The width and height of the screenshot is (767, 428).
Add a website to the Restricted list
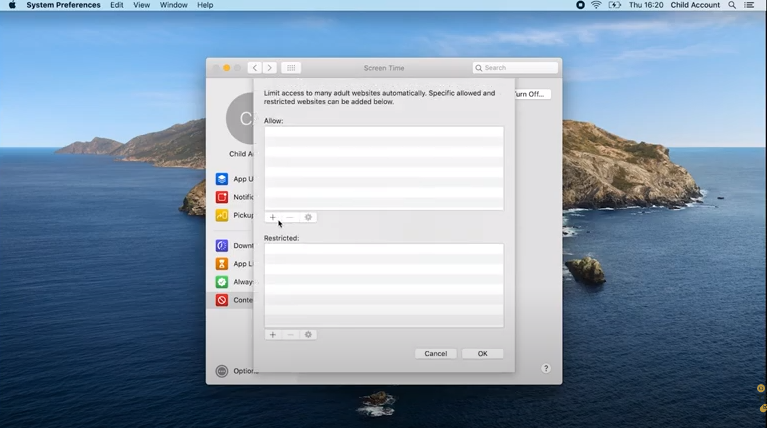point(272,335)
